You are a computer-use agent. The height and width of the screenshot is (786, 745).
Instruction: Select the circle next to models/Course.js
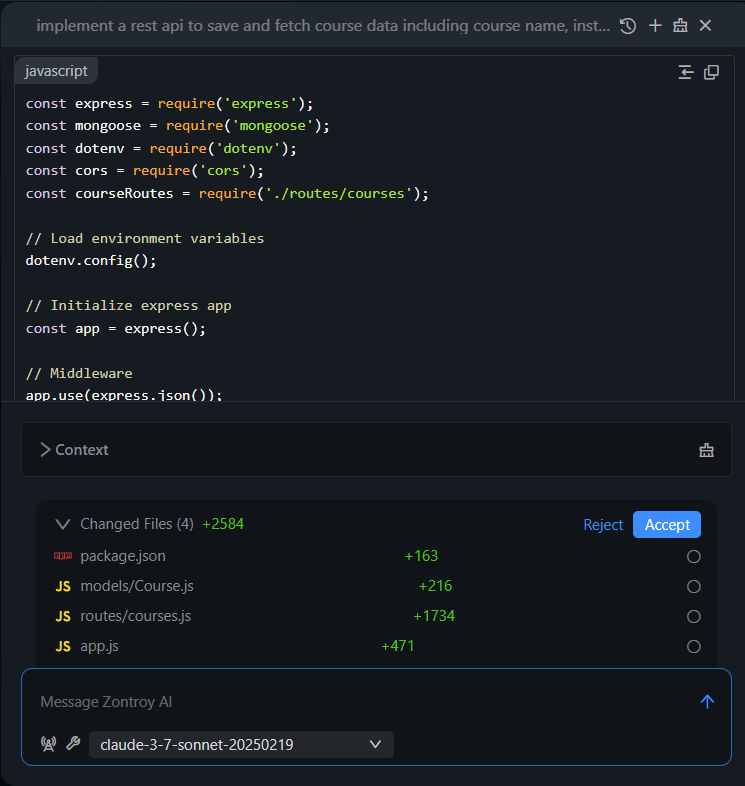click(x=693, y=586)
